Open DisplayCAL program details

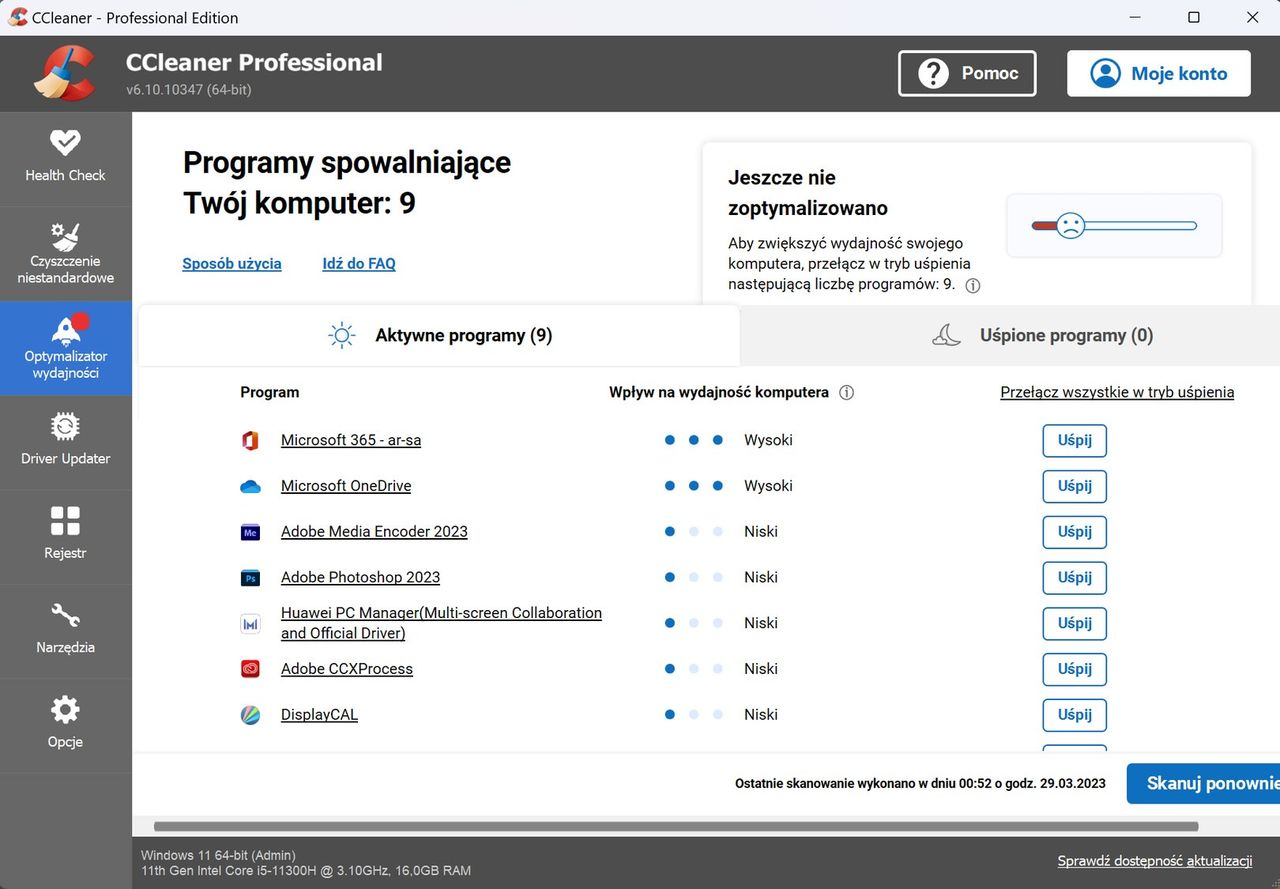[319, 715]
